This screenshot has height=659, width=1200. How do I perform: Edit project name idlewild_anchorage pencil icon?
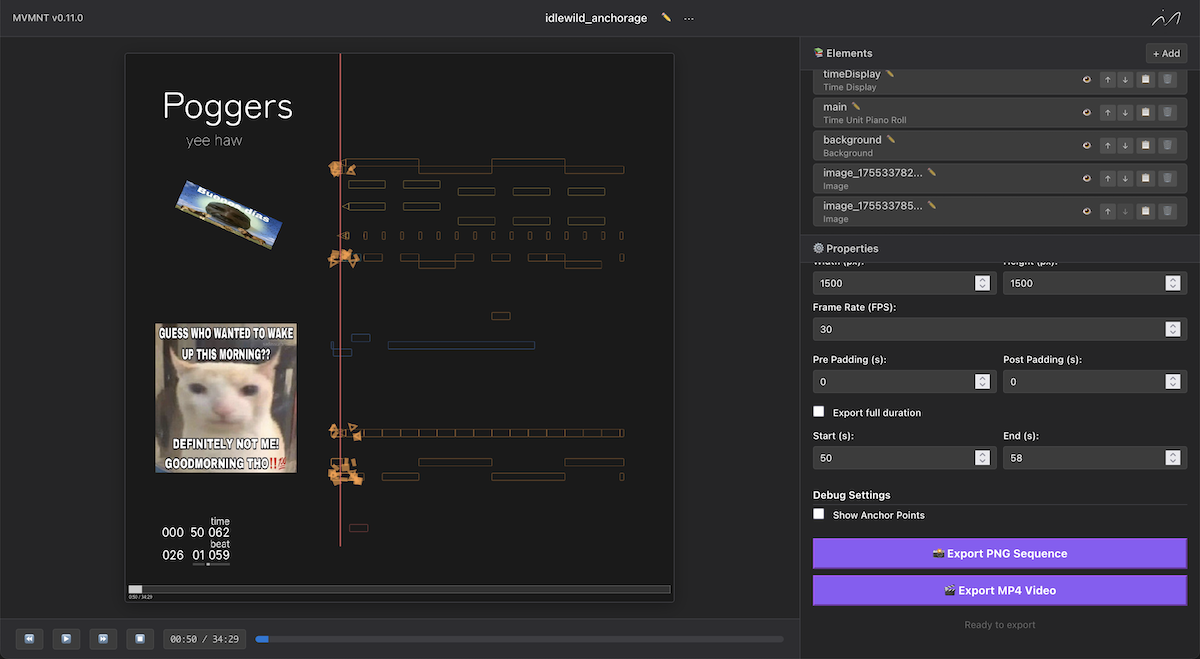[666, 18]
